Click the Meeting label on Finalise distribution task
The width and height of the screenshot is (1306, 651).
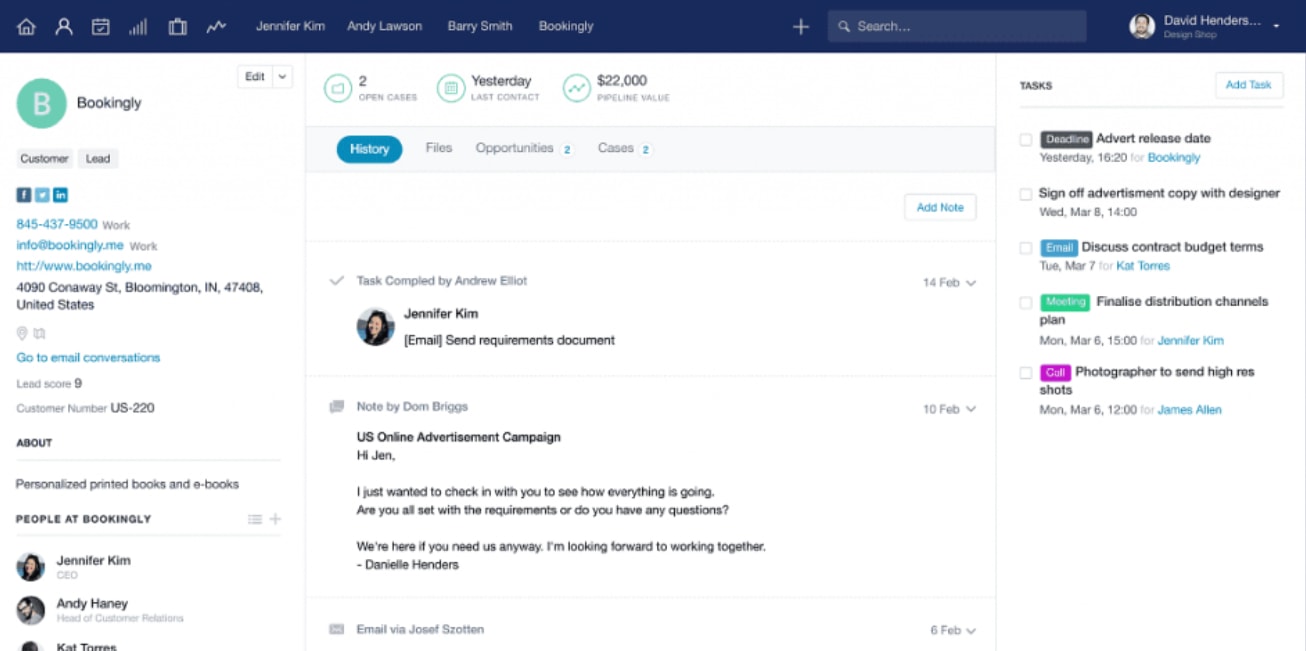[x=1065, y=302]
